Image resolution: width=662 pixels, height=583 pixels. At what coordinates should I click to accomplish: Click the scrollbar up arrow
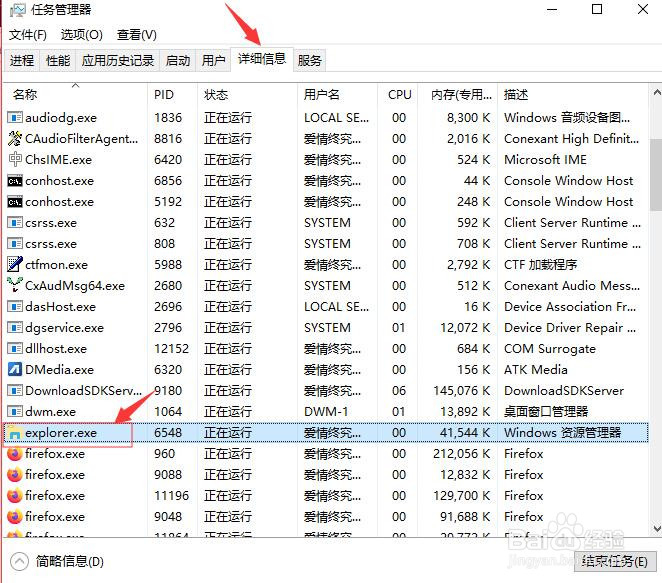click(657, 92)
